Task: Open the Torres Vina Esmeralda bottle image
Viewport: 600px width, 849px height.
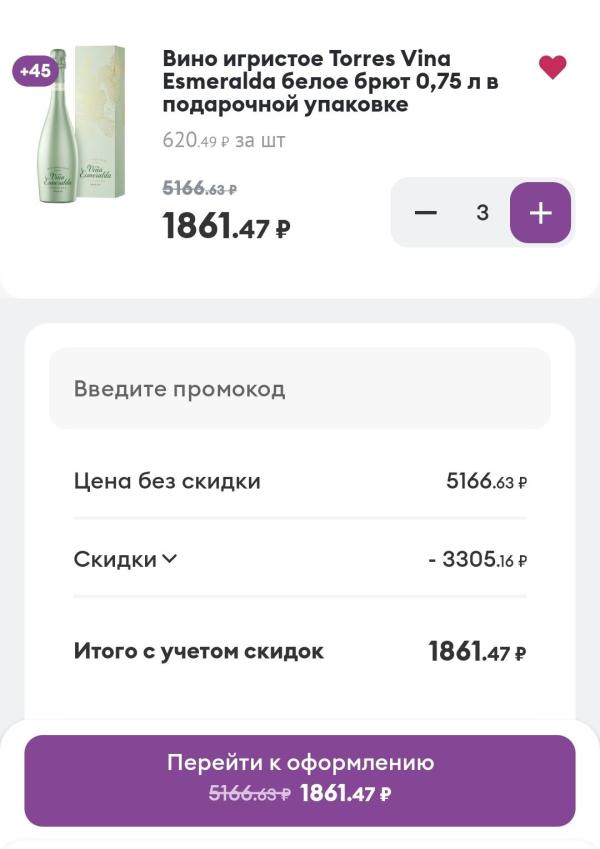Action: coord(82,125)
